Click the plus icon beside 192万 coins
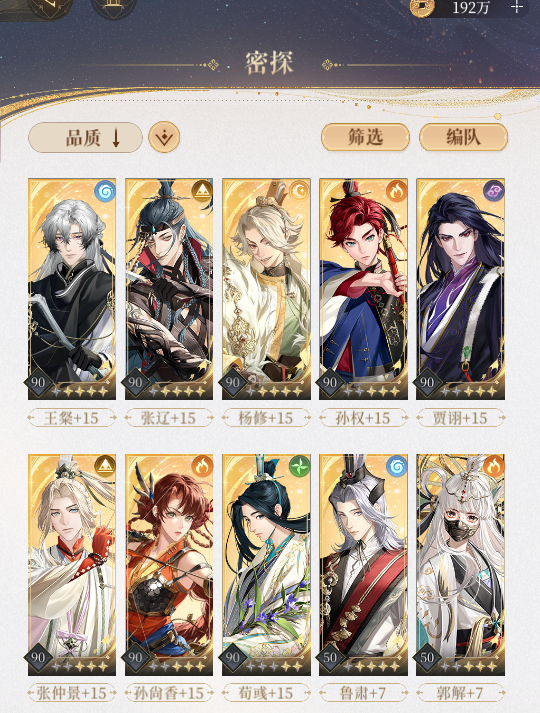 [517, 7]
